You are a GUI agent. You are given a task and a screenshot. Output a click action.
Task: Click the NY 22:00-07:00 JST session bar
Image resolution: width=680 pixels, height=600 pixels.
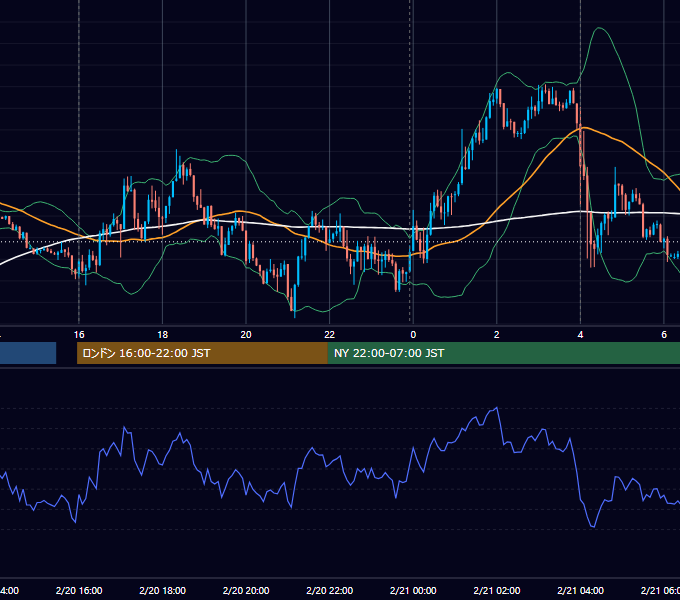click(503, 353)
